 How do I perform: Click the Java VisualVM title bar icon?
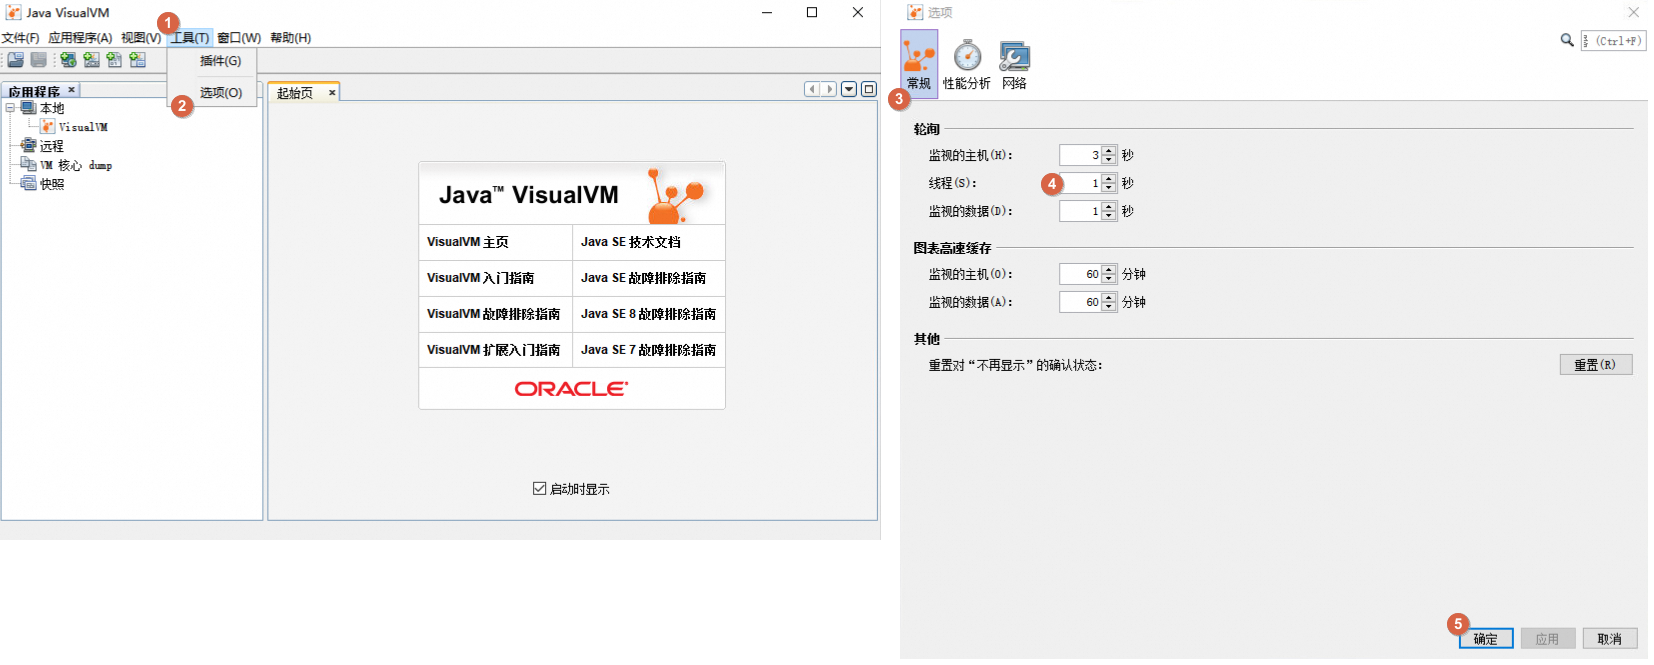click(x=13, y=12)
